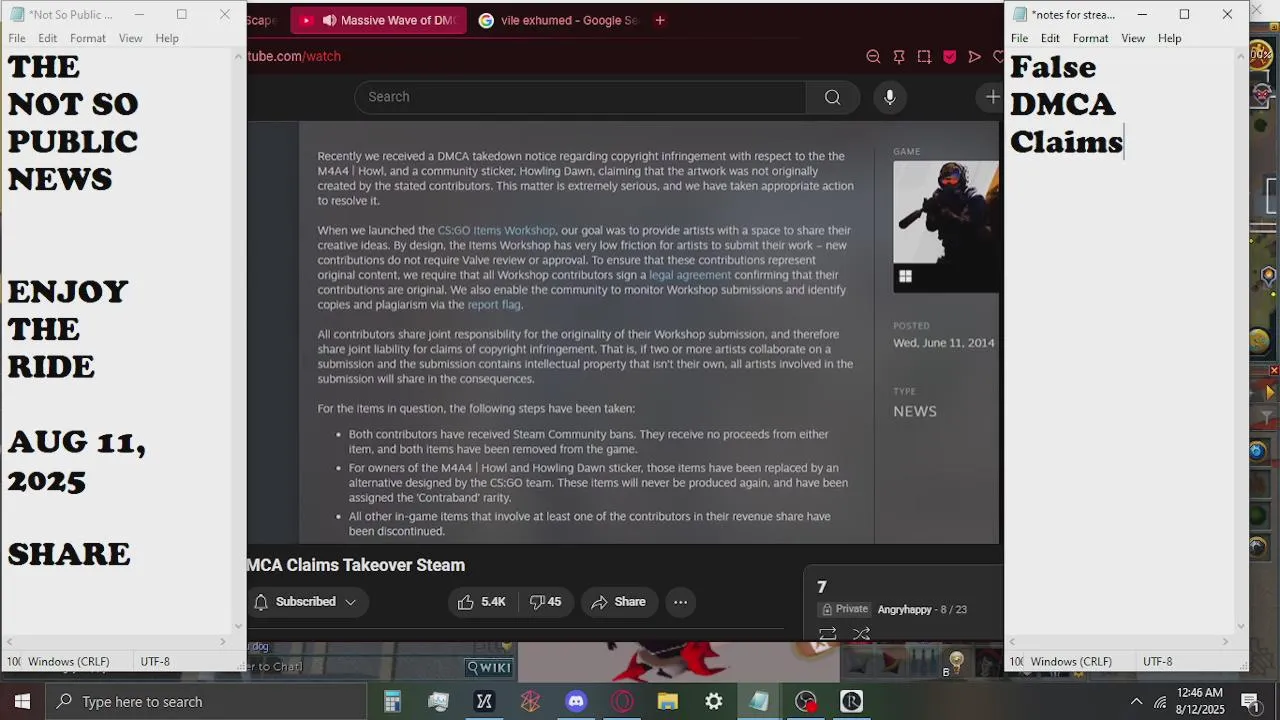Open File menu in Not So Public notepad

17,38
